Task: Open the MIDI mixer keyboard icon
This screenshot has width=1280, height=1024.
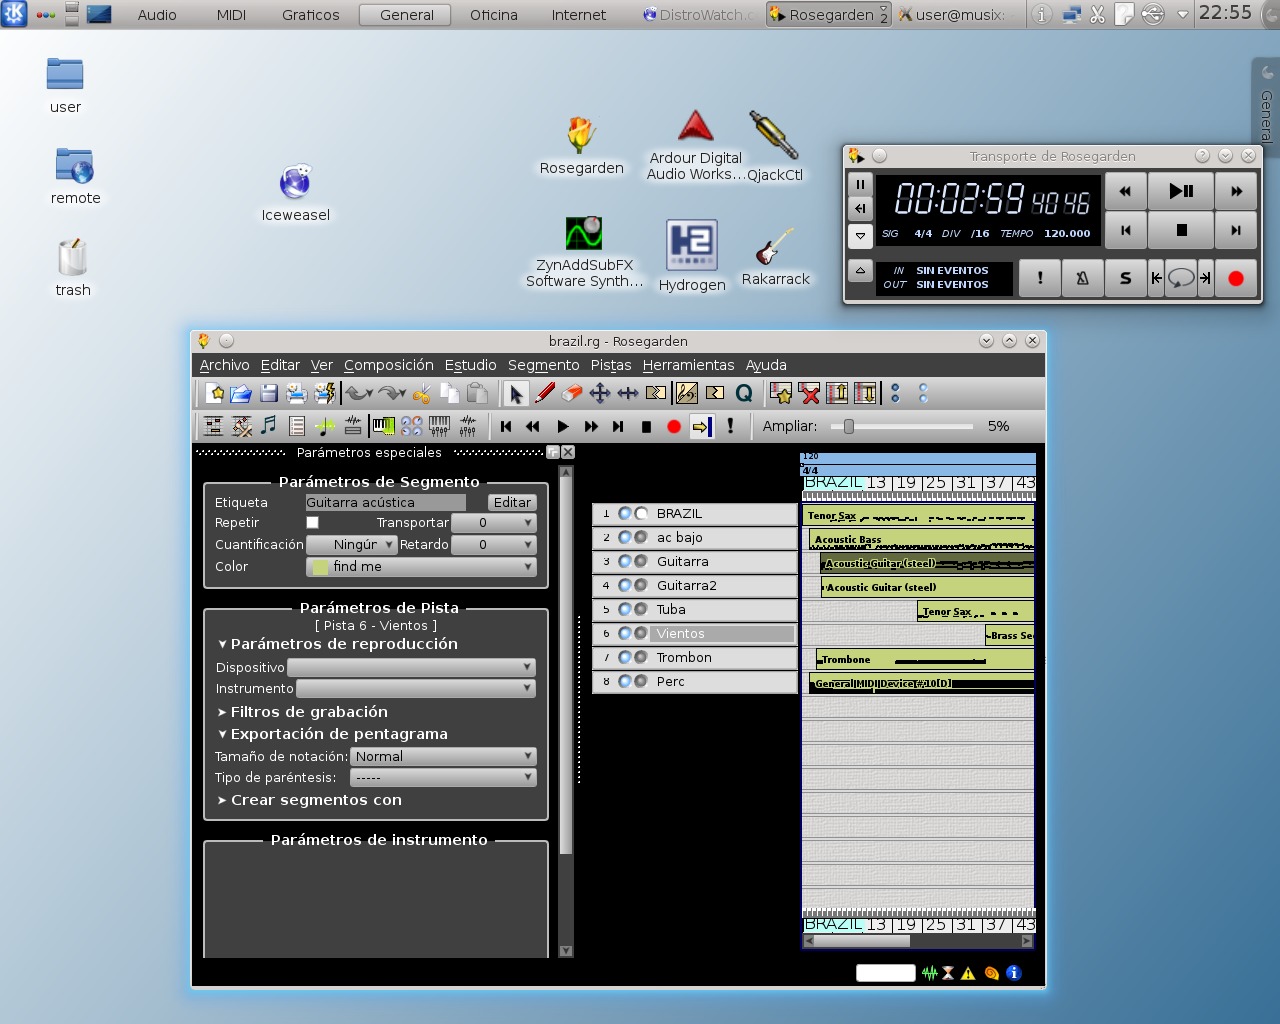Action: 440,426
